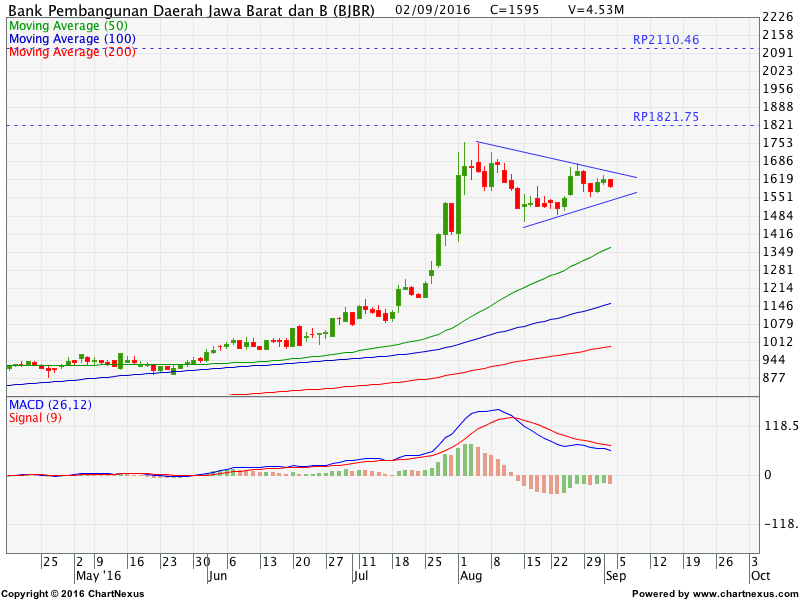800x600 pixels.
Task: Click the 1416 price axis label
Action: (778, 233)
